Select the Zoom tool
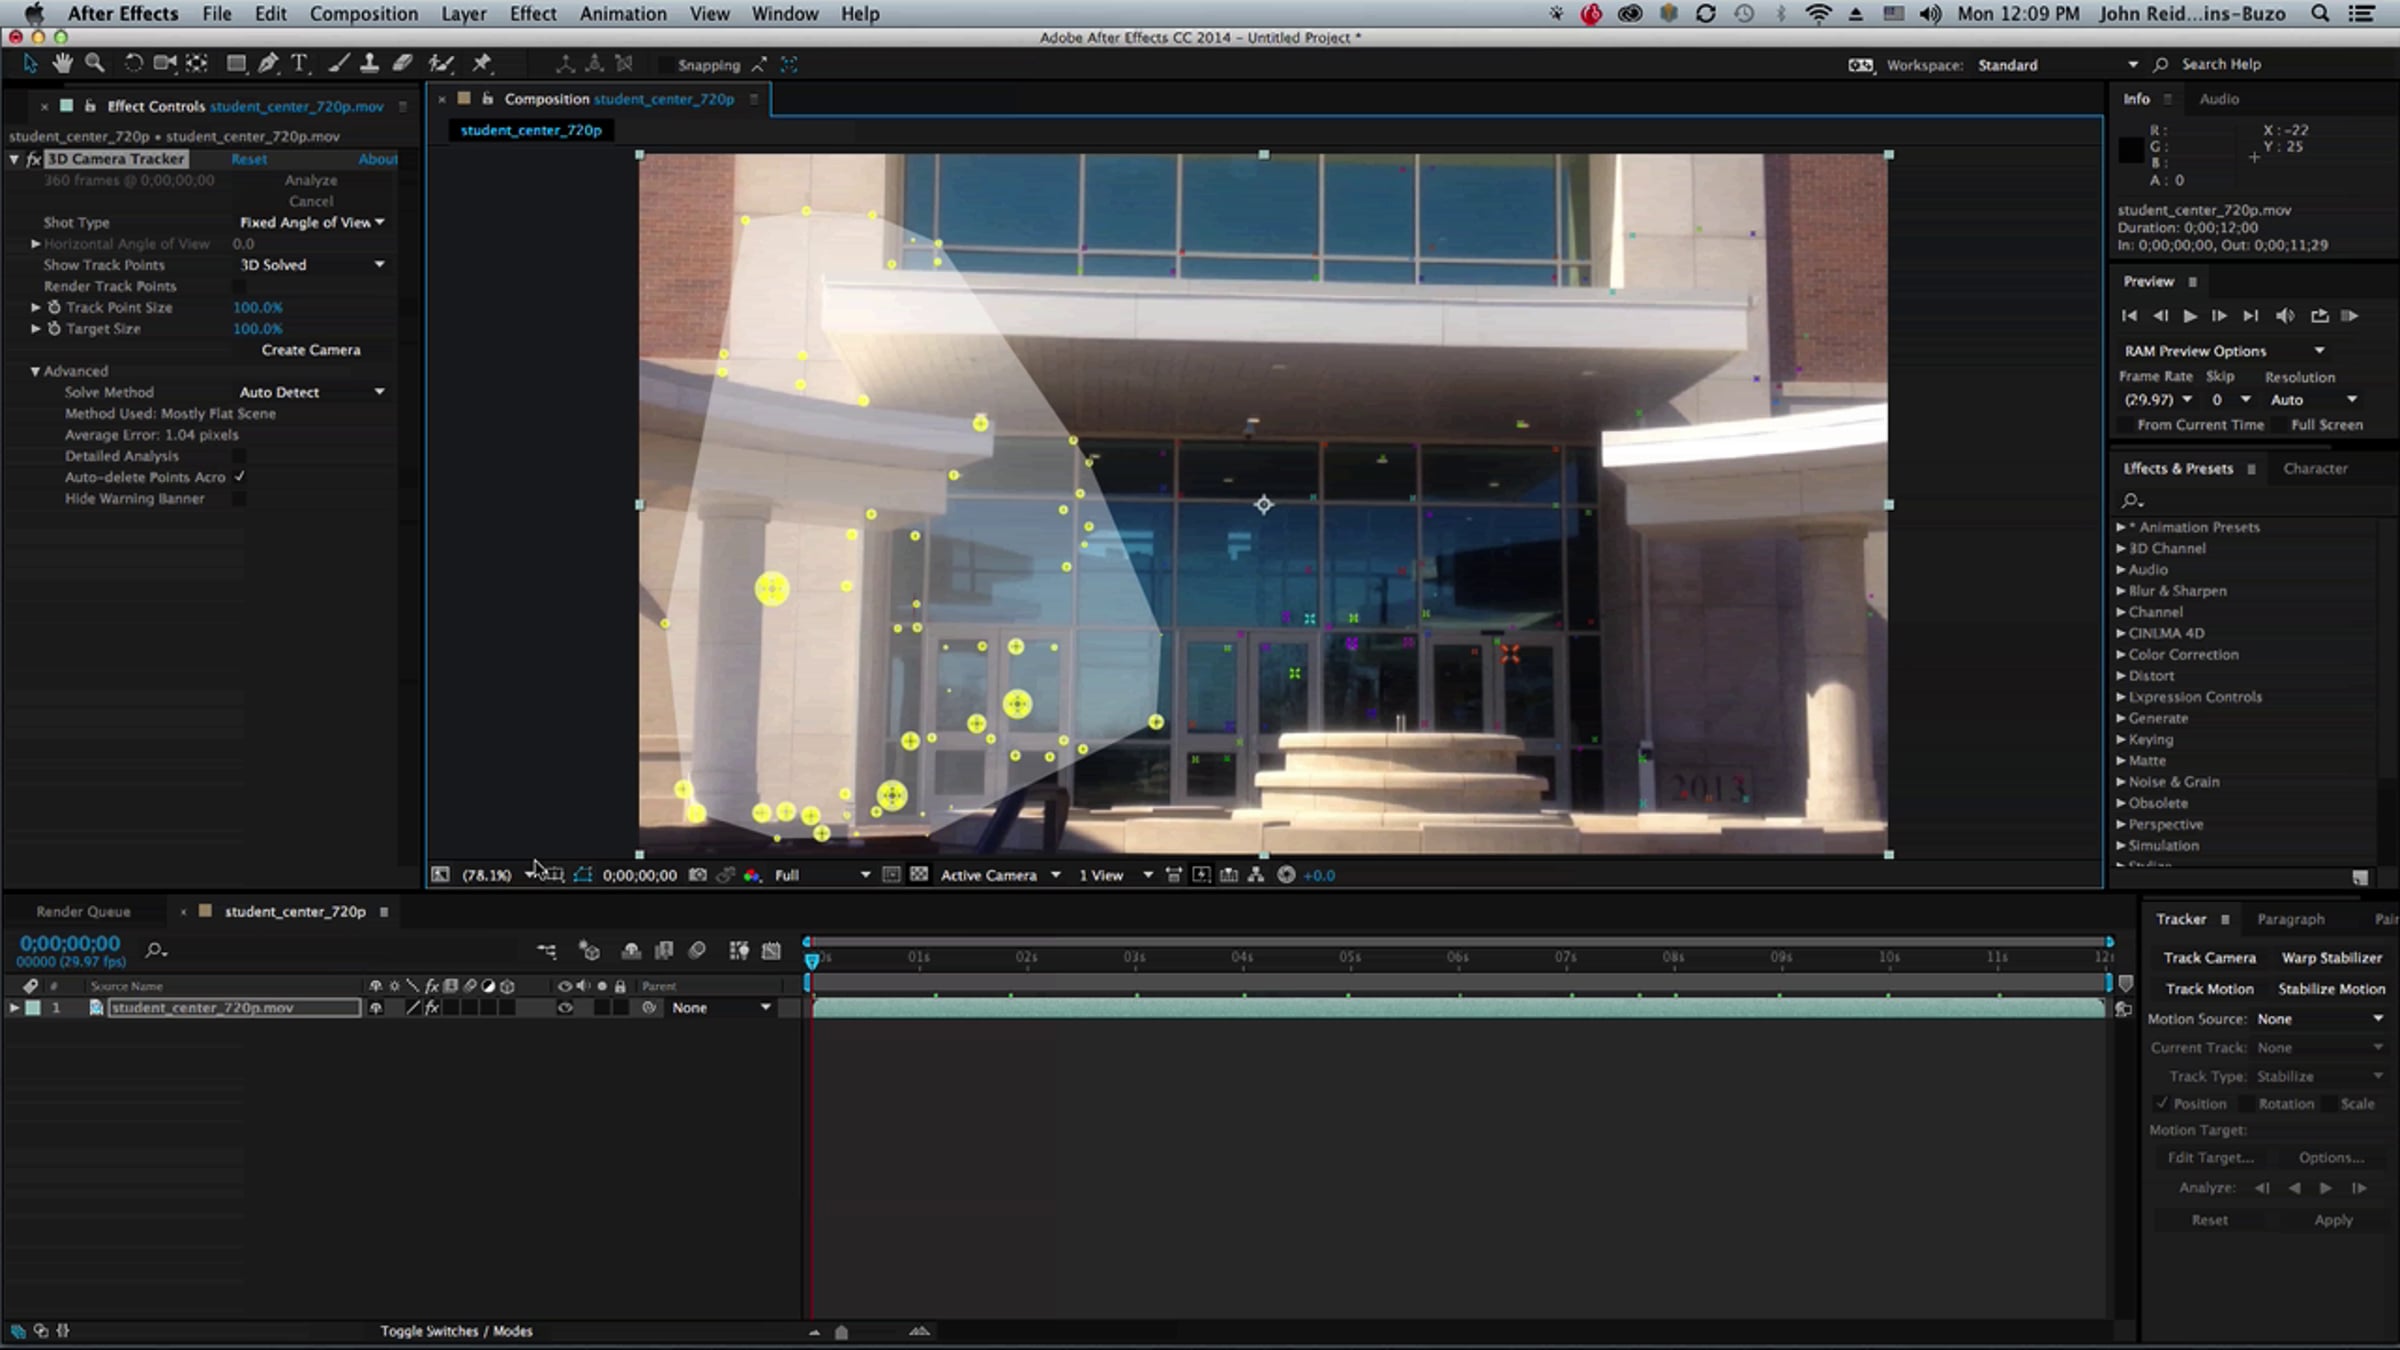2400x1350 pixels. click(x=95, y=64)
